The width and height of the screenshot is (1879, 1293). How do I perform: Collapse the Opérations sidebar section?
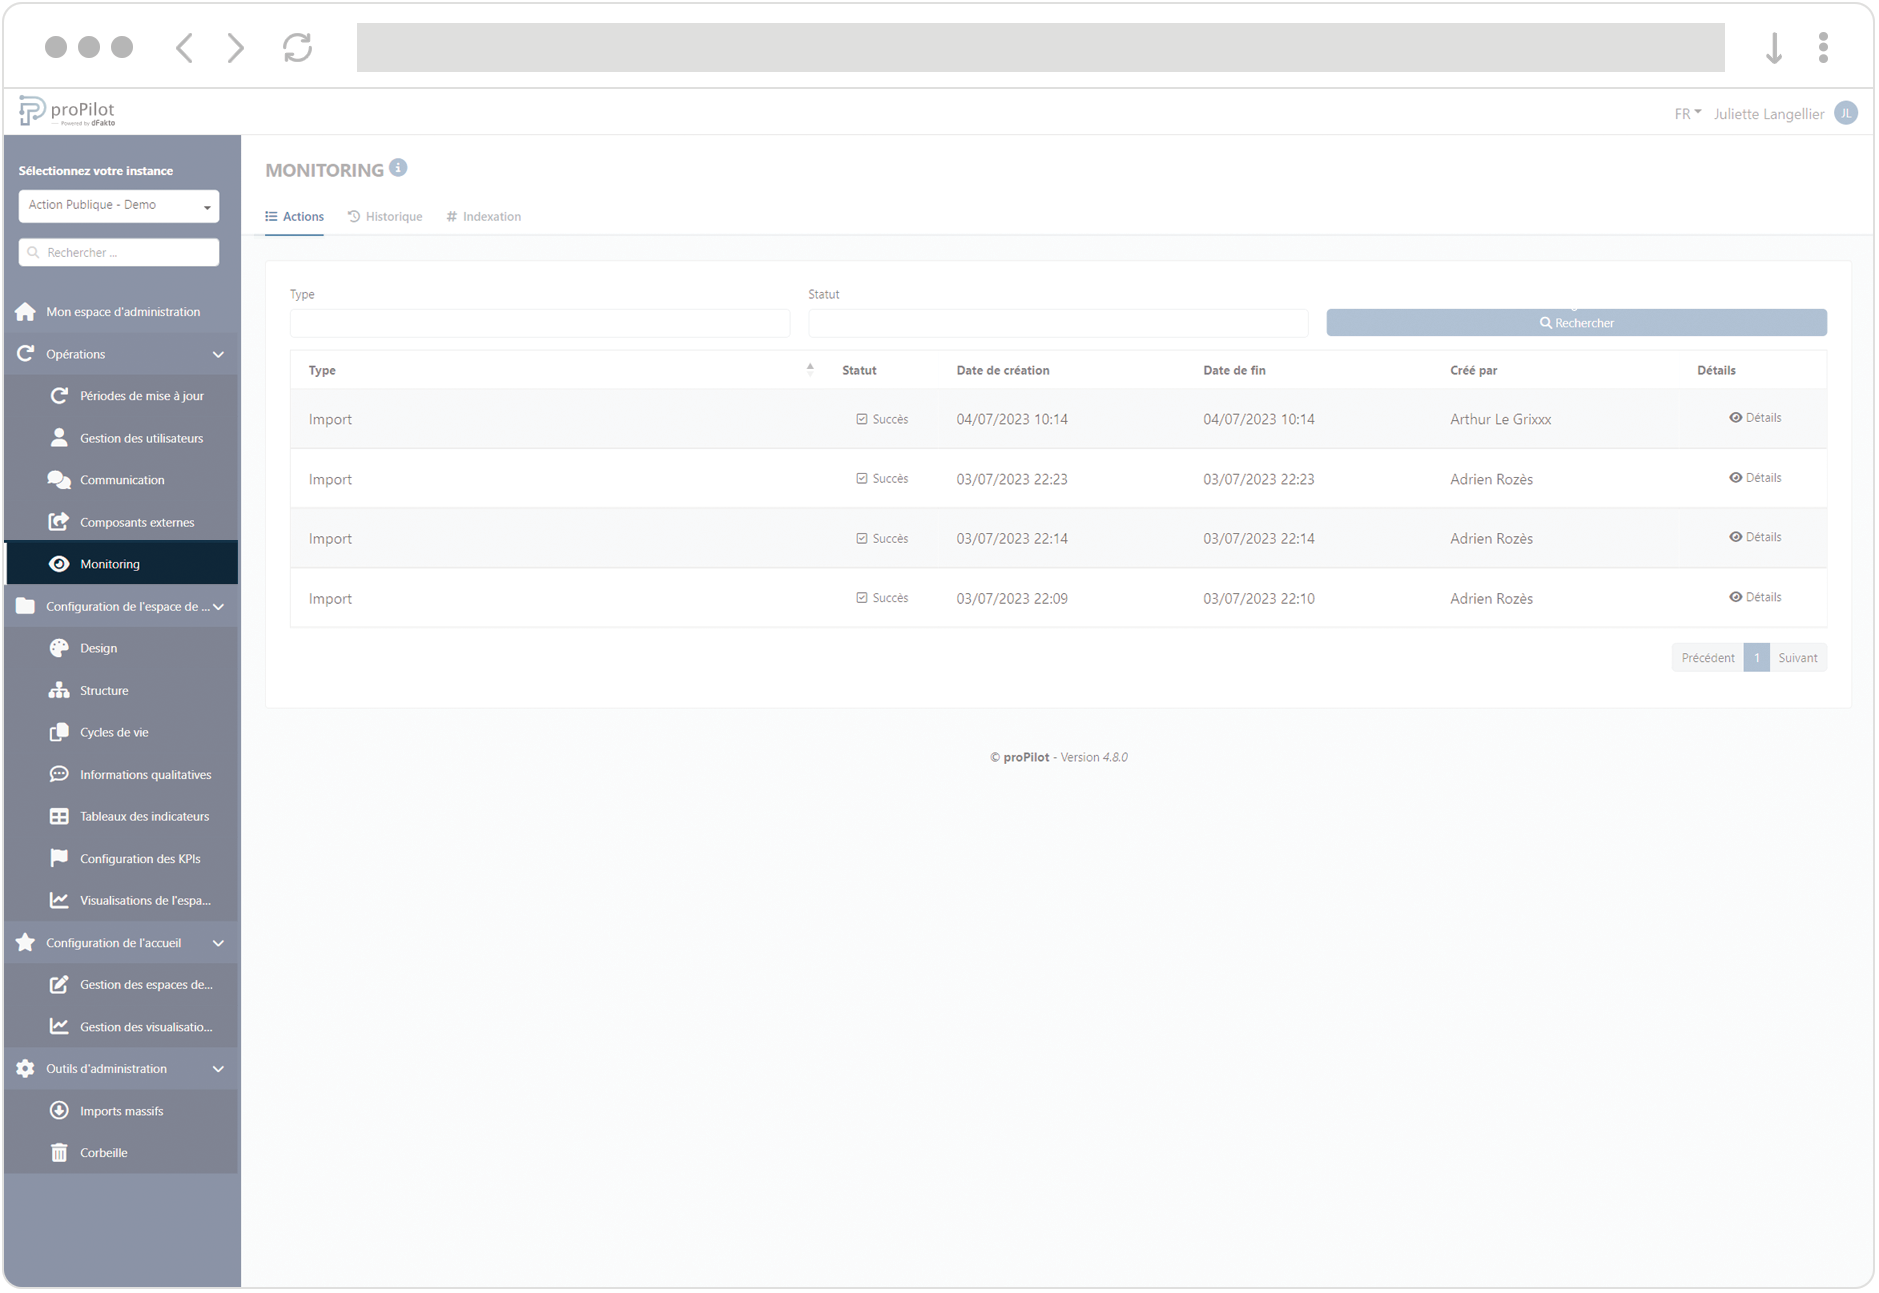[218, 354]
